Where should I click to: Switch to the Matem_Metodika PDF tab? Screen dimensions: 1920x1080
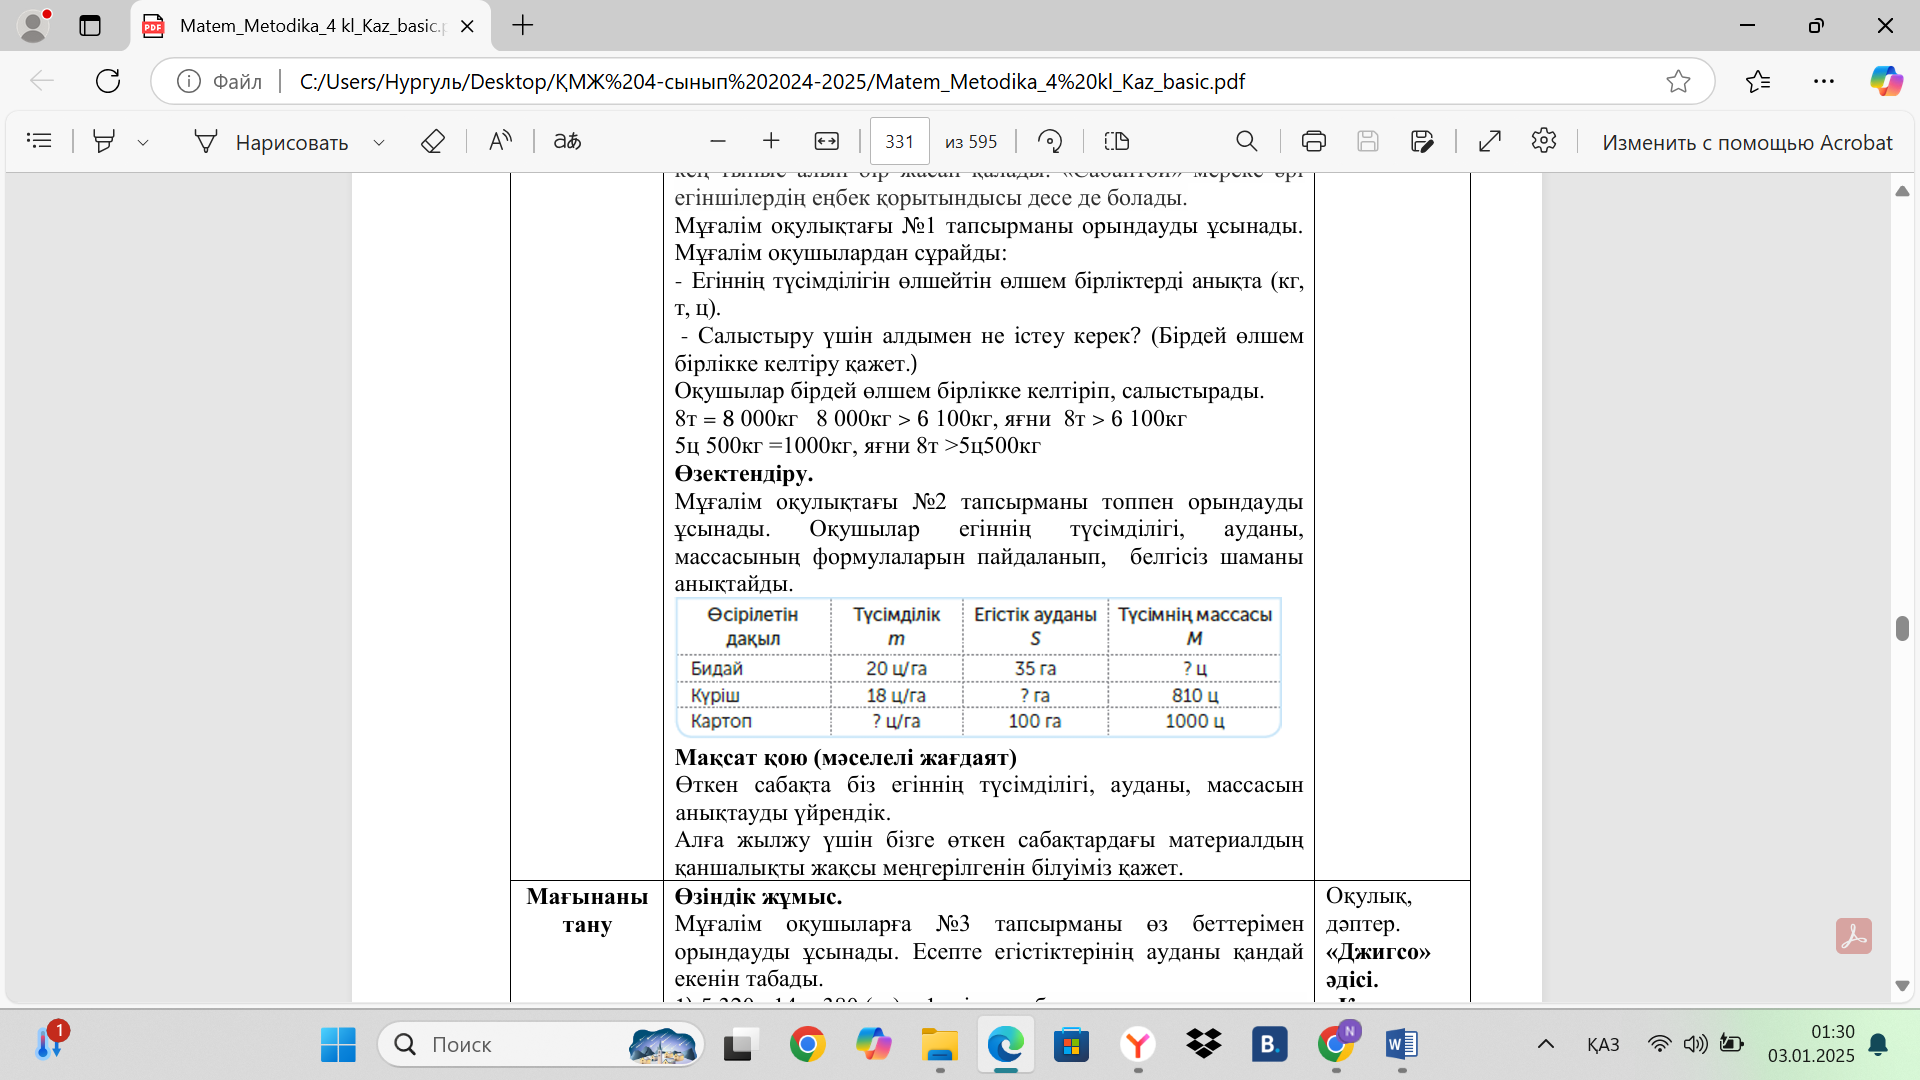[x=310, y=26]
